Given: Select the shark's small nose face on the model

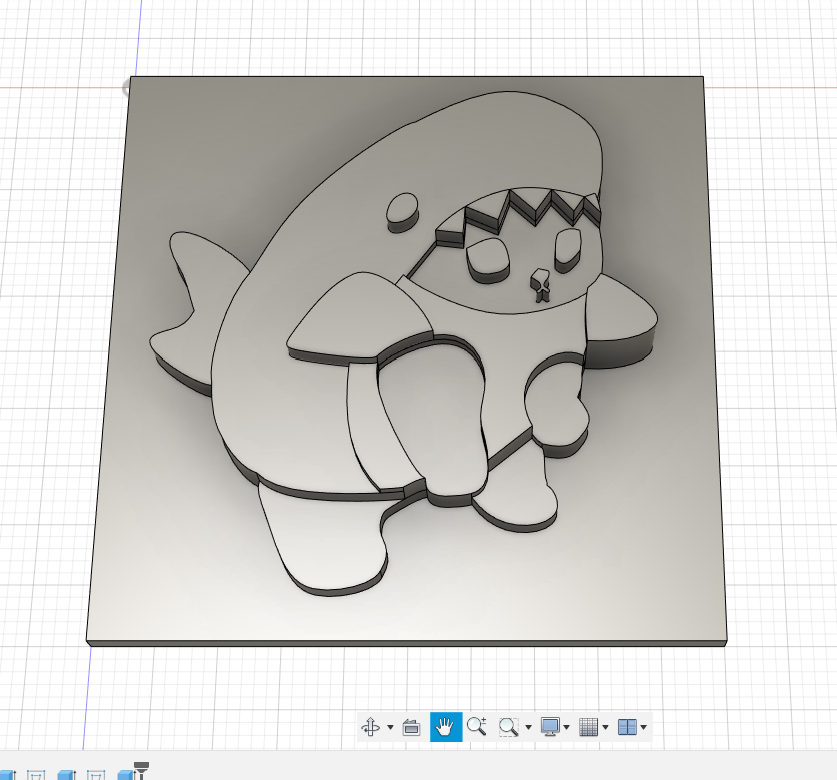Looking at the screenshot, I should pyautogui.click(x=540, y=278).
